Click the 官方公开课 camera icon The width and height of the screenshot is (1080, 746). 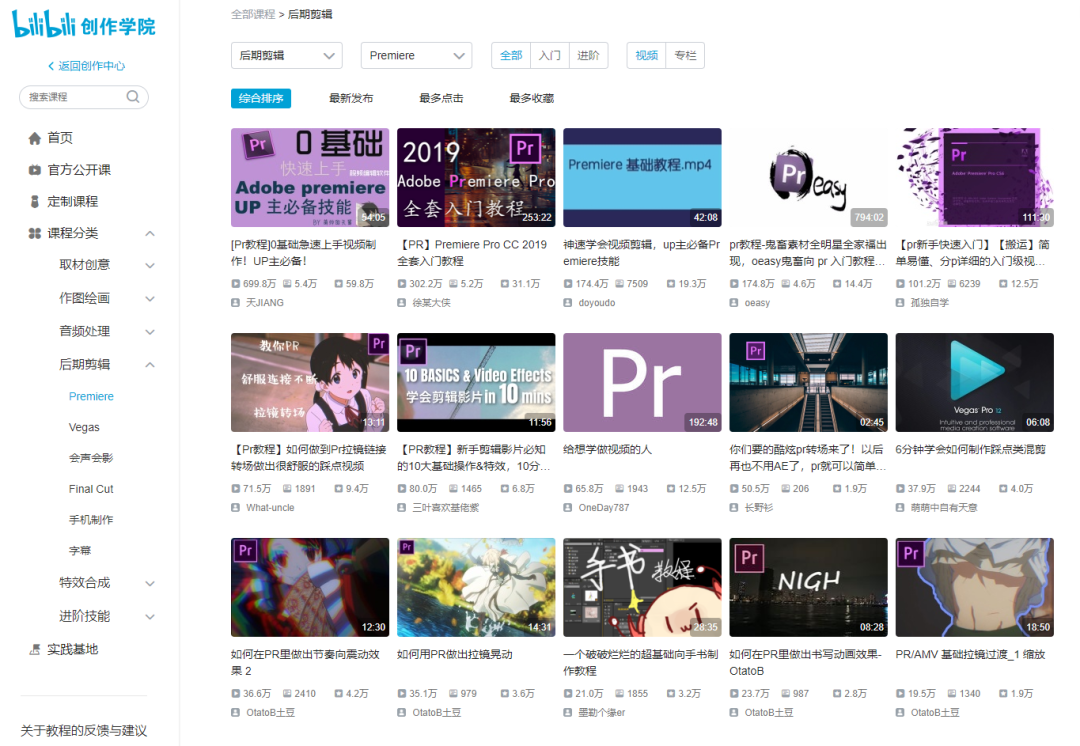[x=34, y=170]
